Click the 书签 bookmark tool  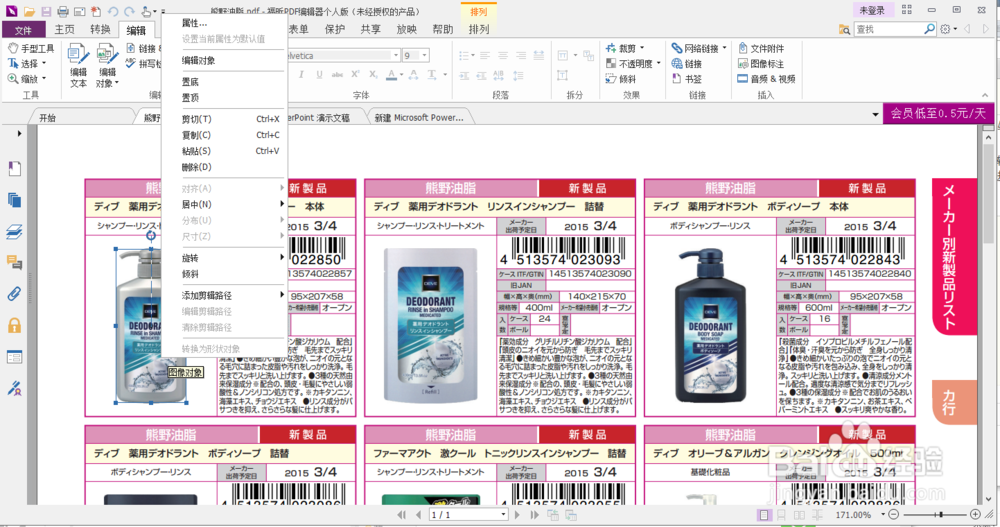687,79
